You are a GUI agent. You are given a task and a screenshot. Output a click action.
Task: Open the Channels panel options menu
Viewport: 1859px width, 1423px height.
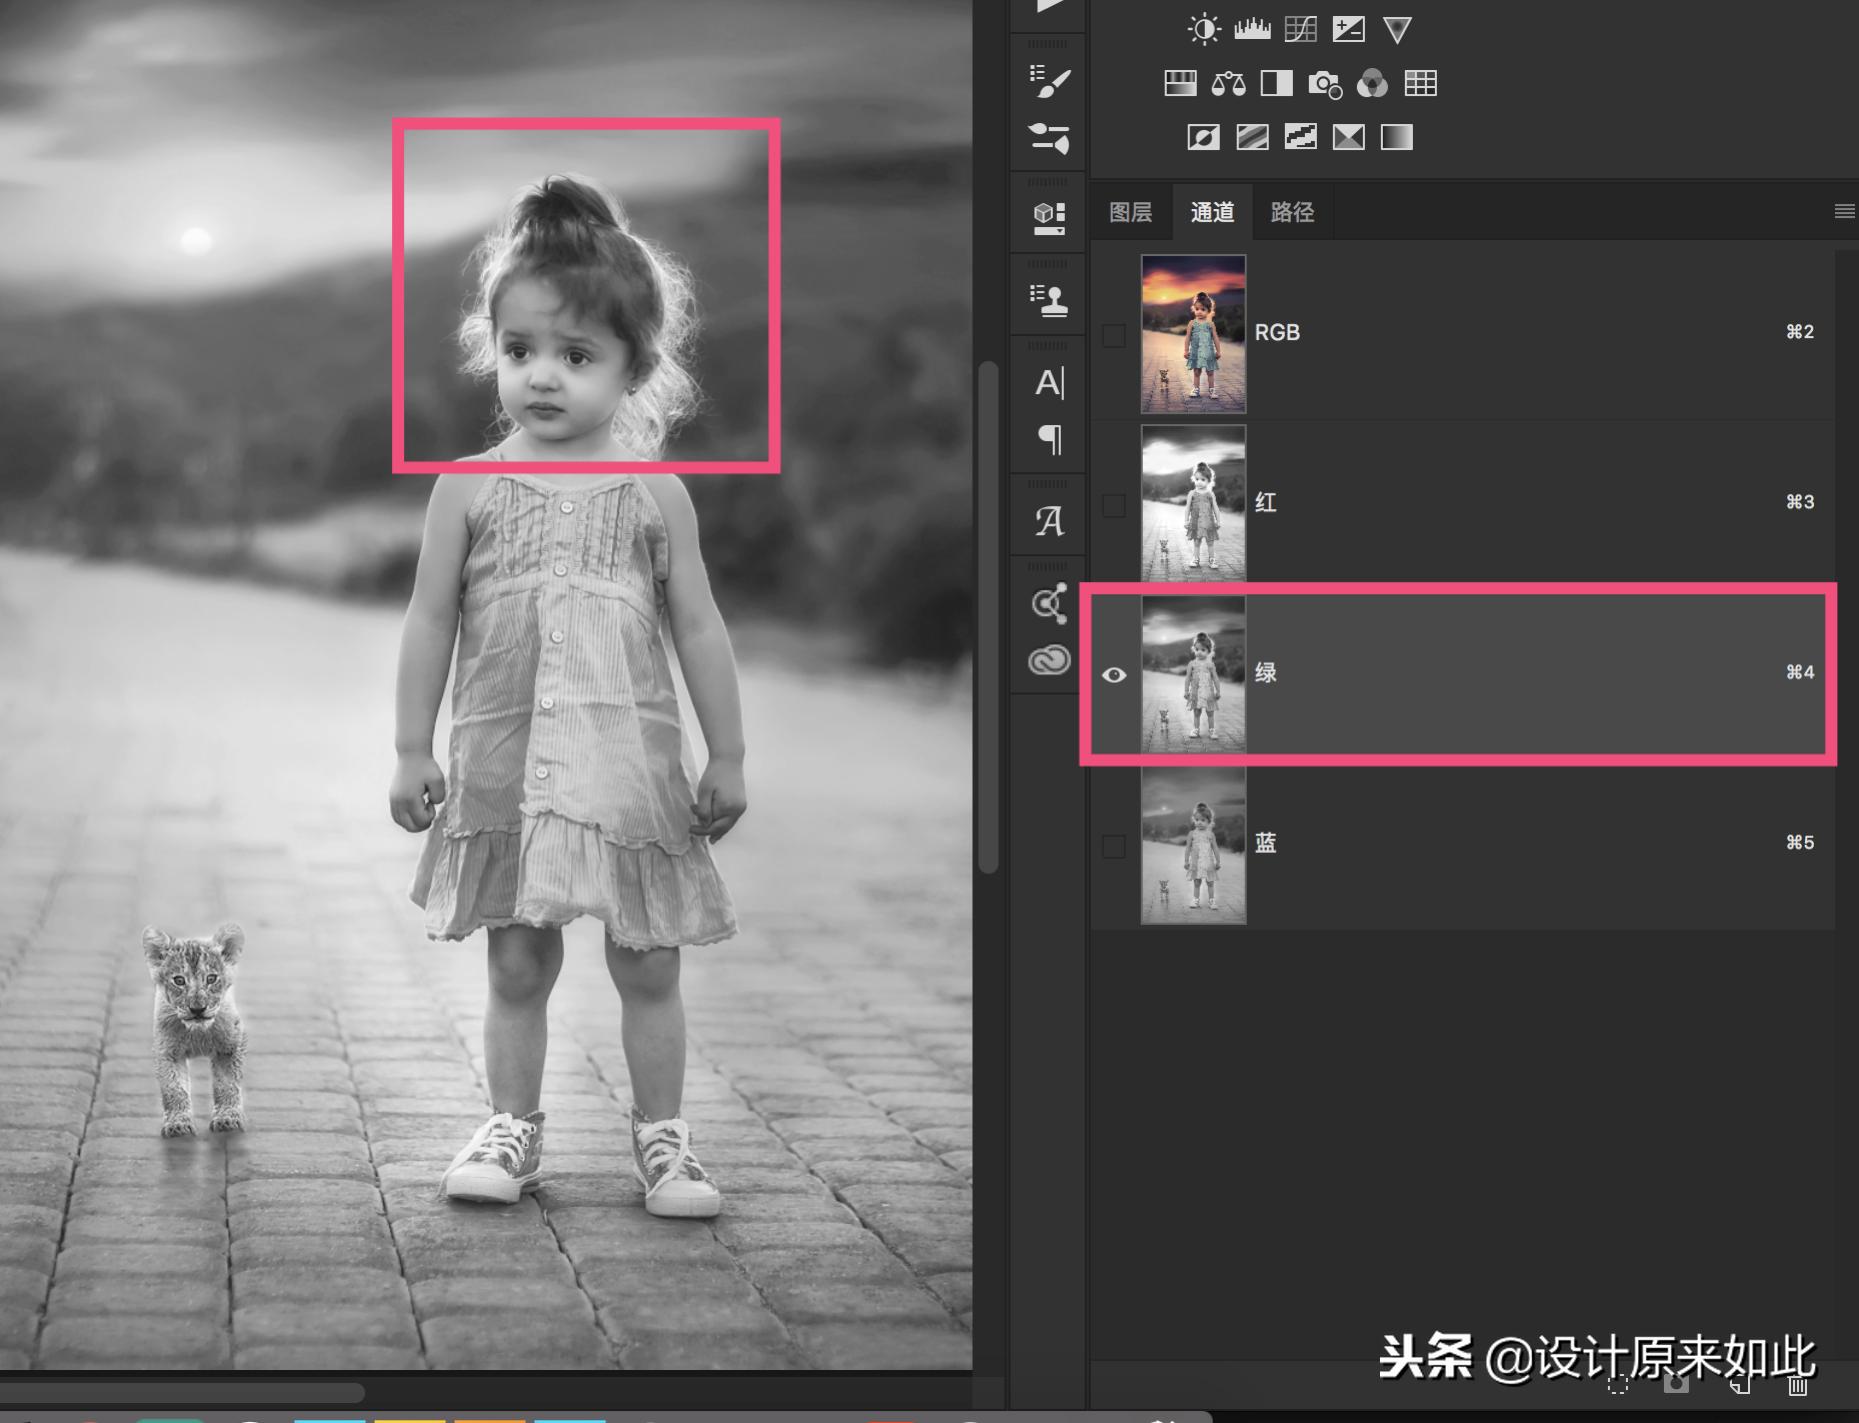[x=1845, y=211]
